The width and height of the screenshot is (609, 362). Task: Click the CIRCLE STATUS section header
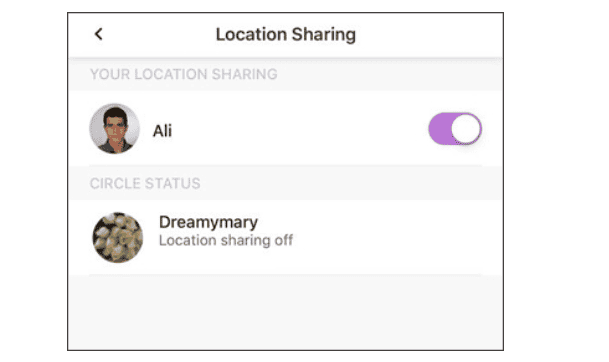click(145, 183)
